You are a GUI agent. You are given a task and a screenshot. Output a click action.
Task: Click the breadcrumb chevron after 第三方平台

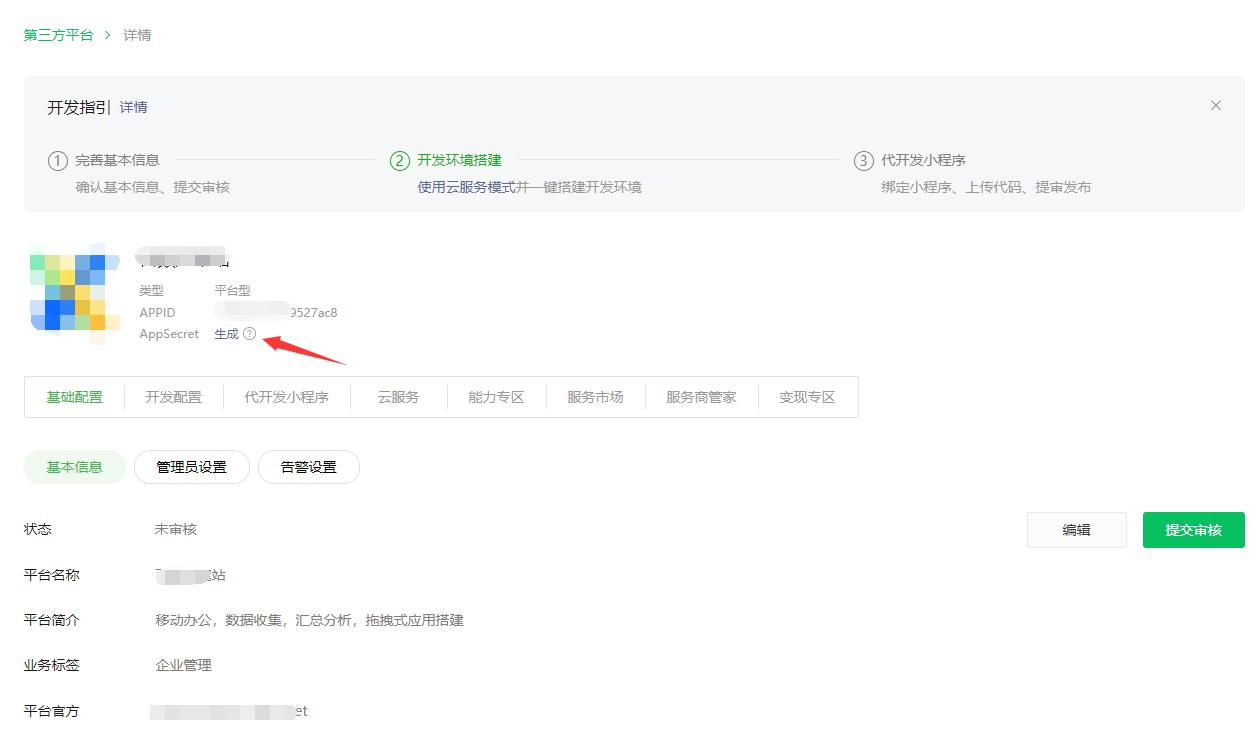[x=107, y=35]
